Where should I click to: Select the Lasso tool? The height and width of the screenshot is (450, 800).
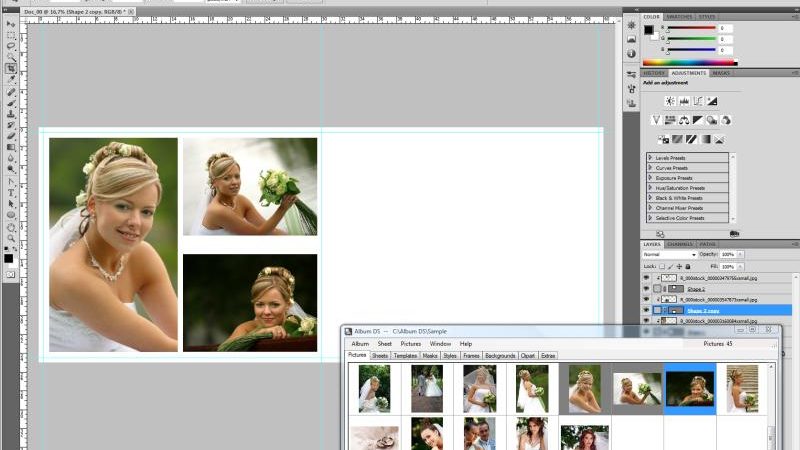point(11,46)
